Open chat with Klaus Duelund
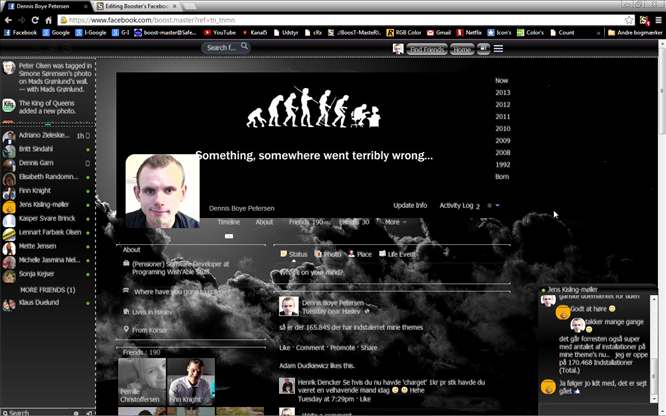This screenshot has height=416, width=666. tap(46, 303)
